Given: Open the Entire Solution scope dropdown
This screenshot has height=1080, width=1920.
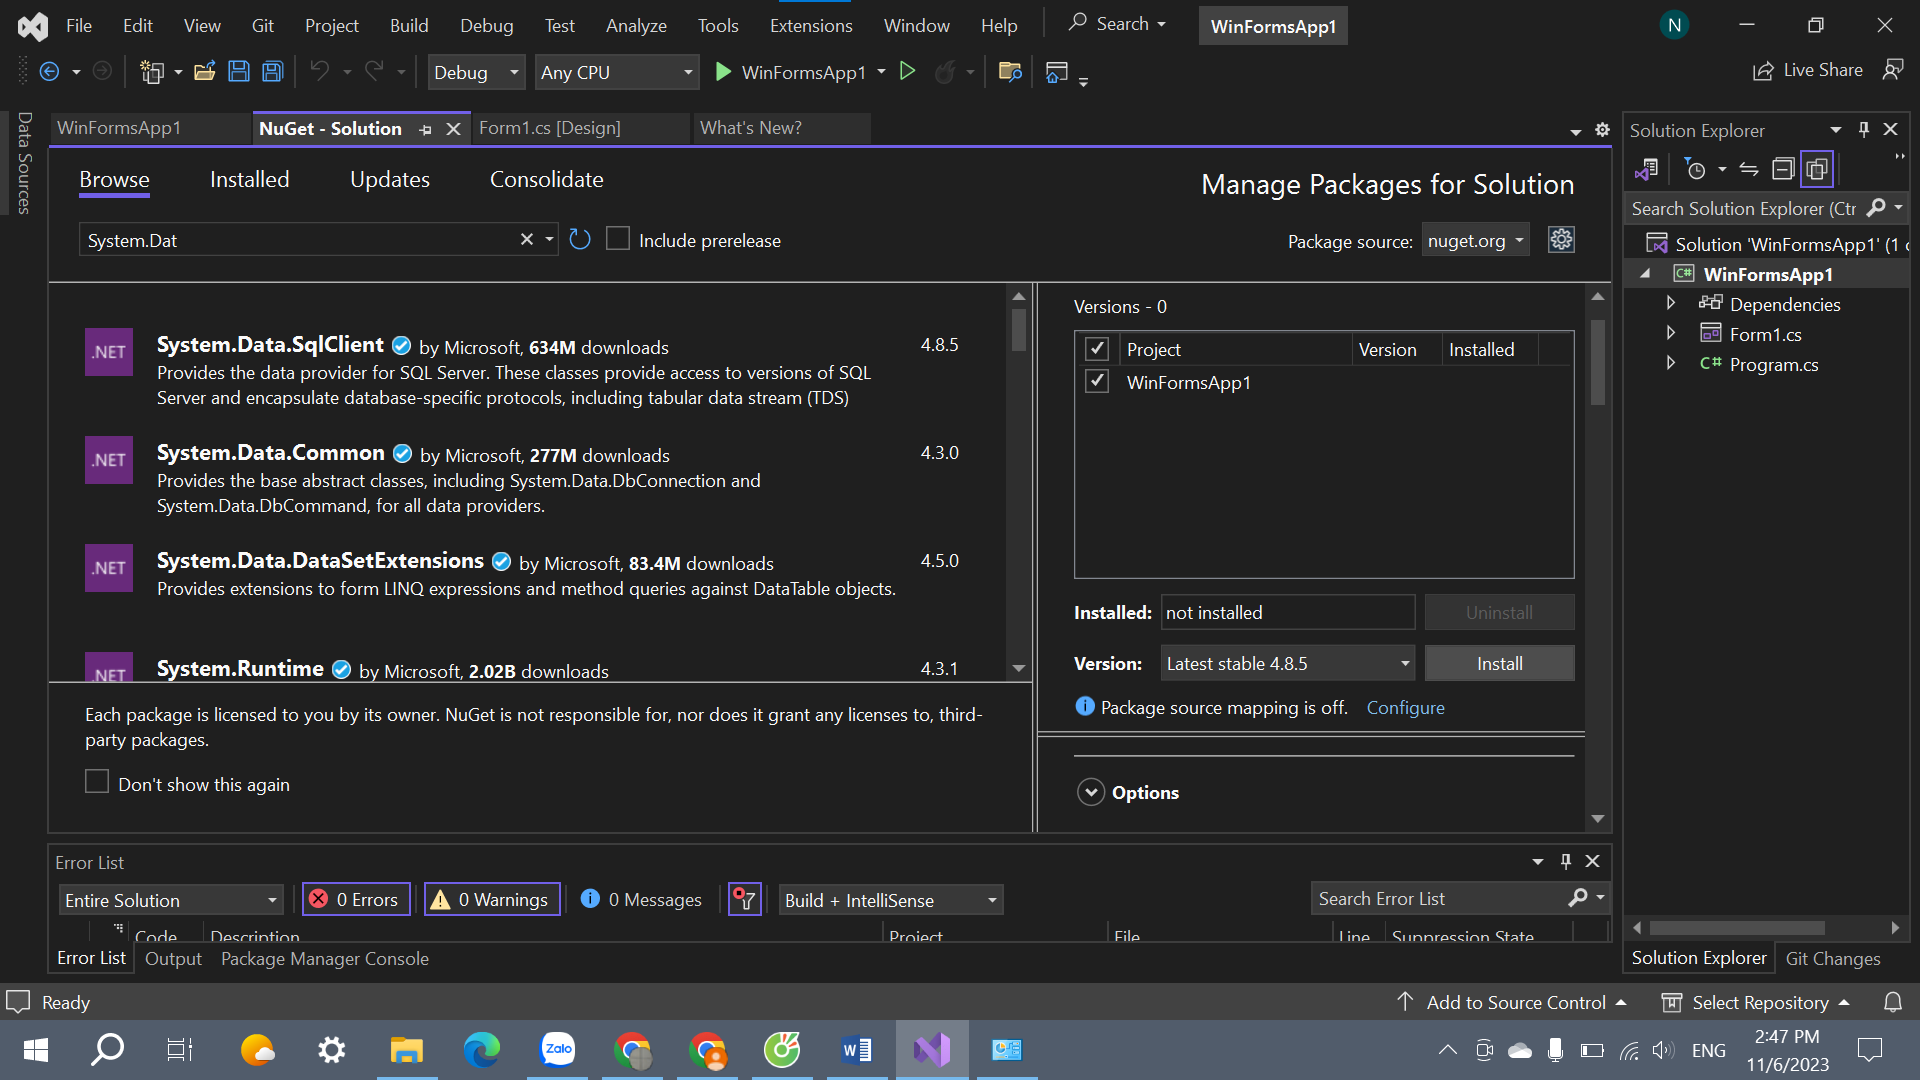Looking at the screenshot, I should tap(171, 900).
